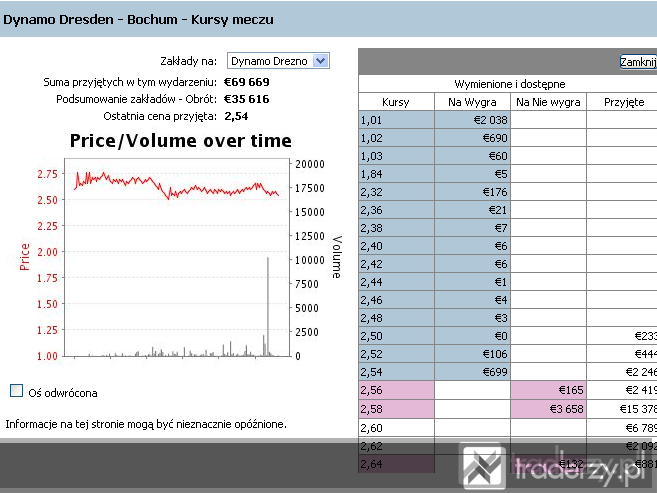Click the page title 'Dynamo Dresden - Bochum - Kursy meczu'
This screenshot has width=657, height=493.
point(138,20)
